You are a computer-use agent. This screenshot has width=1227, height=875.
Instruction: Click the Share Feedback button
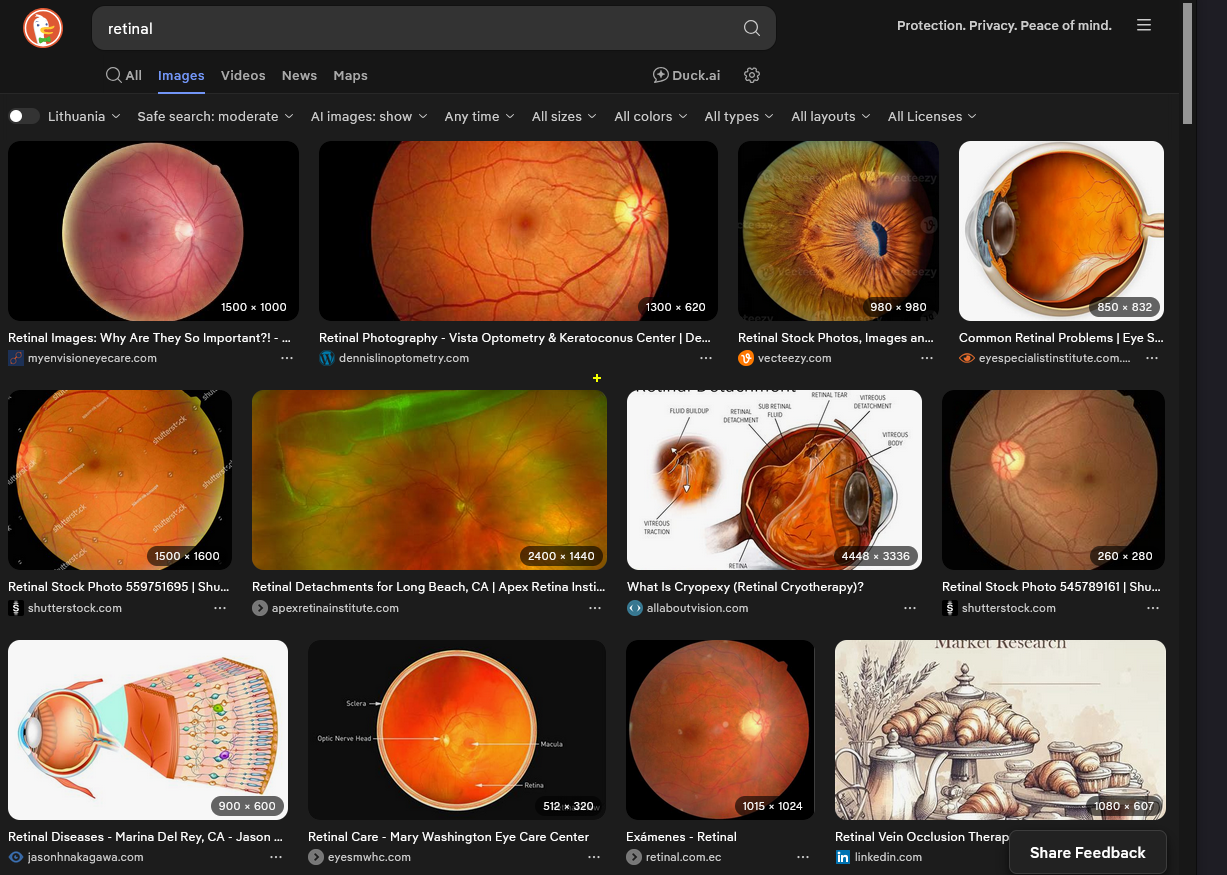point(1087,853)
